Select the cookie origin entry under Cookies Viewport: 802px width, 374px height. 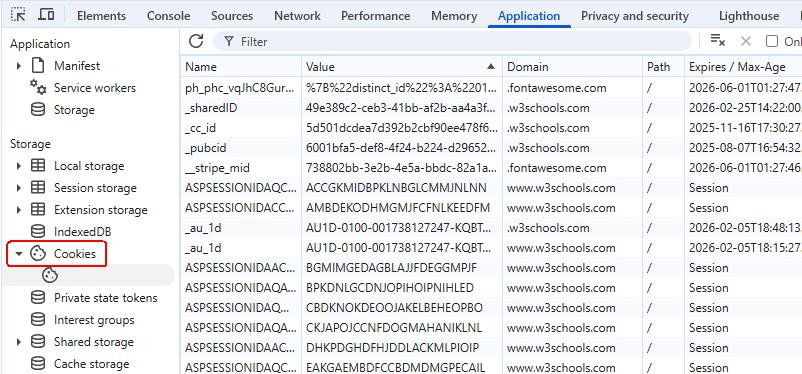point(87,275)
